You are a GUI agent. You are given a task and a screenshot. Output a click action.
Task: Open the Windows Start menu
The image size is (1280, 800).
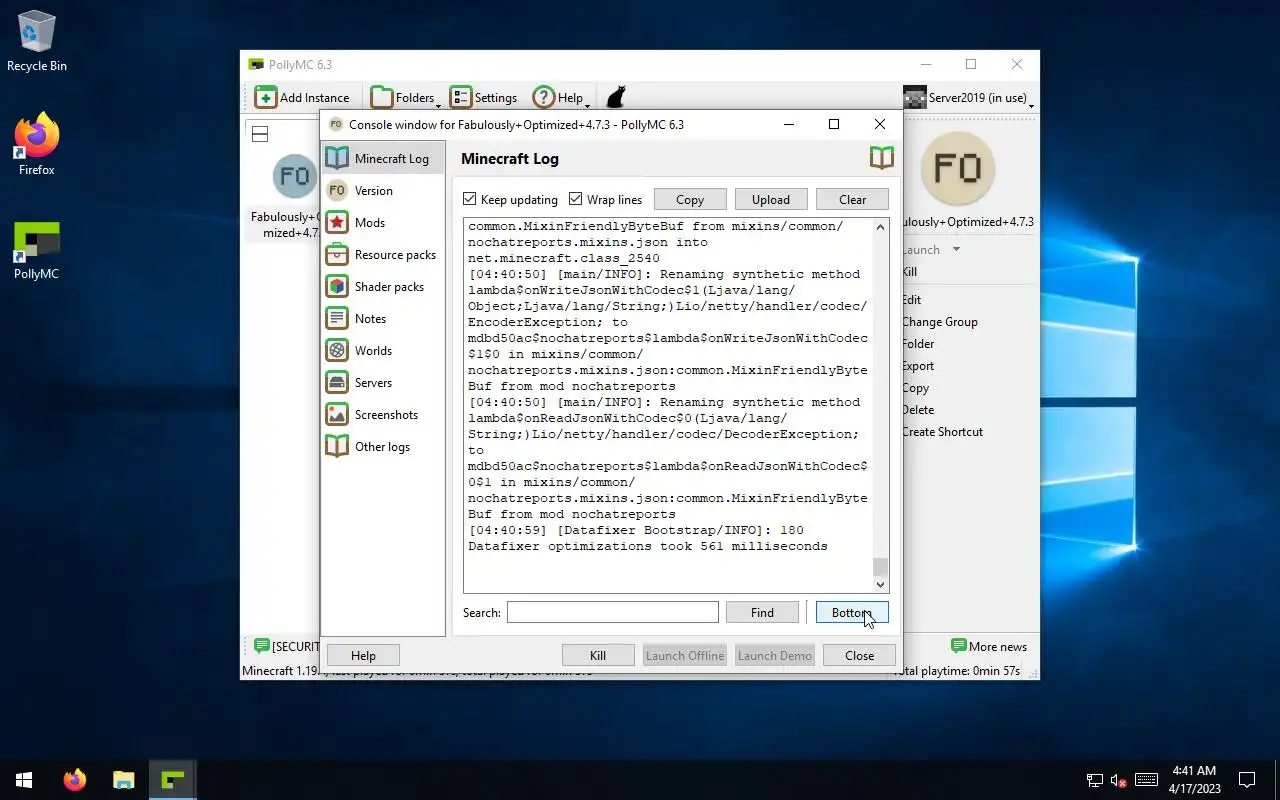pyautogui.click(x=24, y=780)
